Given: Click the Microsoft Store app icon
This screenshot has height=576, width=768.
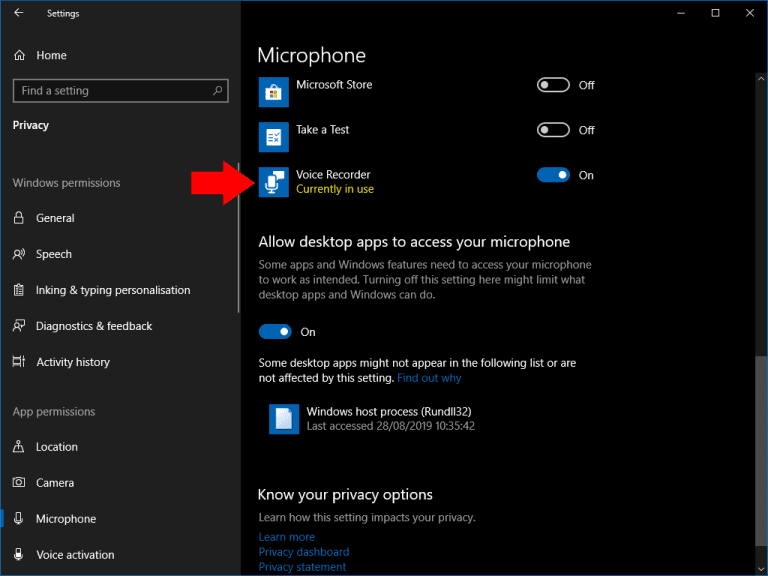Looking at the screenshot, I should coord(273,93).
